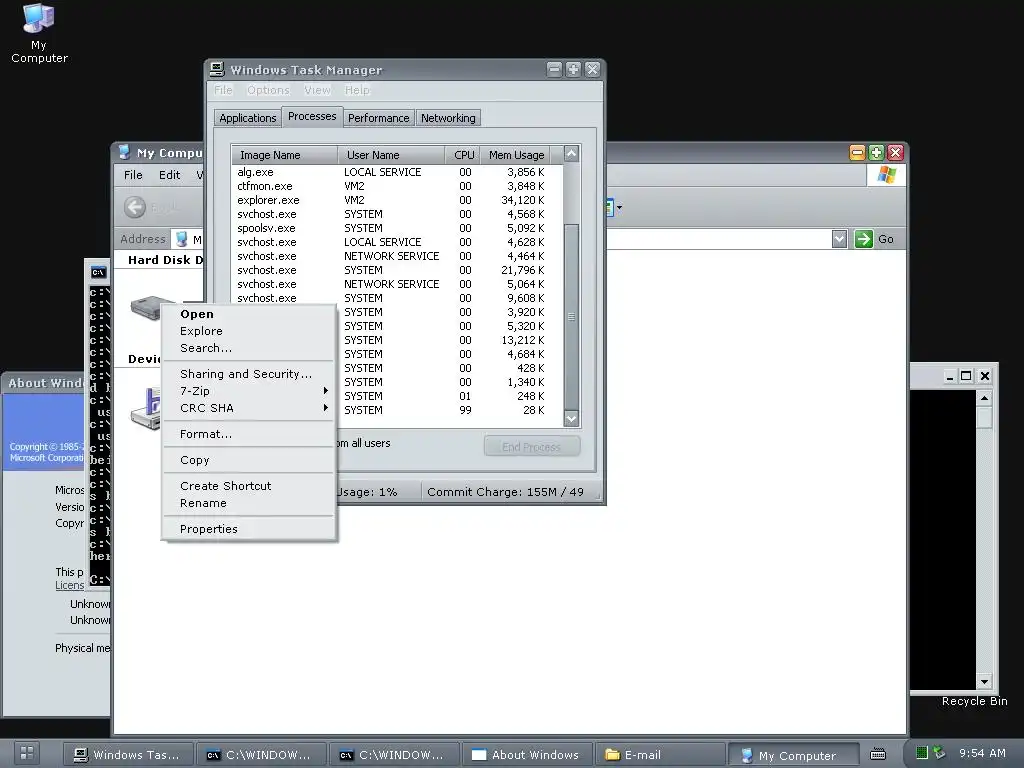Viewport: 1024px width, 768px height.
Task: Select the ctfmon.exe process row
Action: pyautogui.click(x=397, y=186)
